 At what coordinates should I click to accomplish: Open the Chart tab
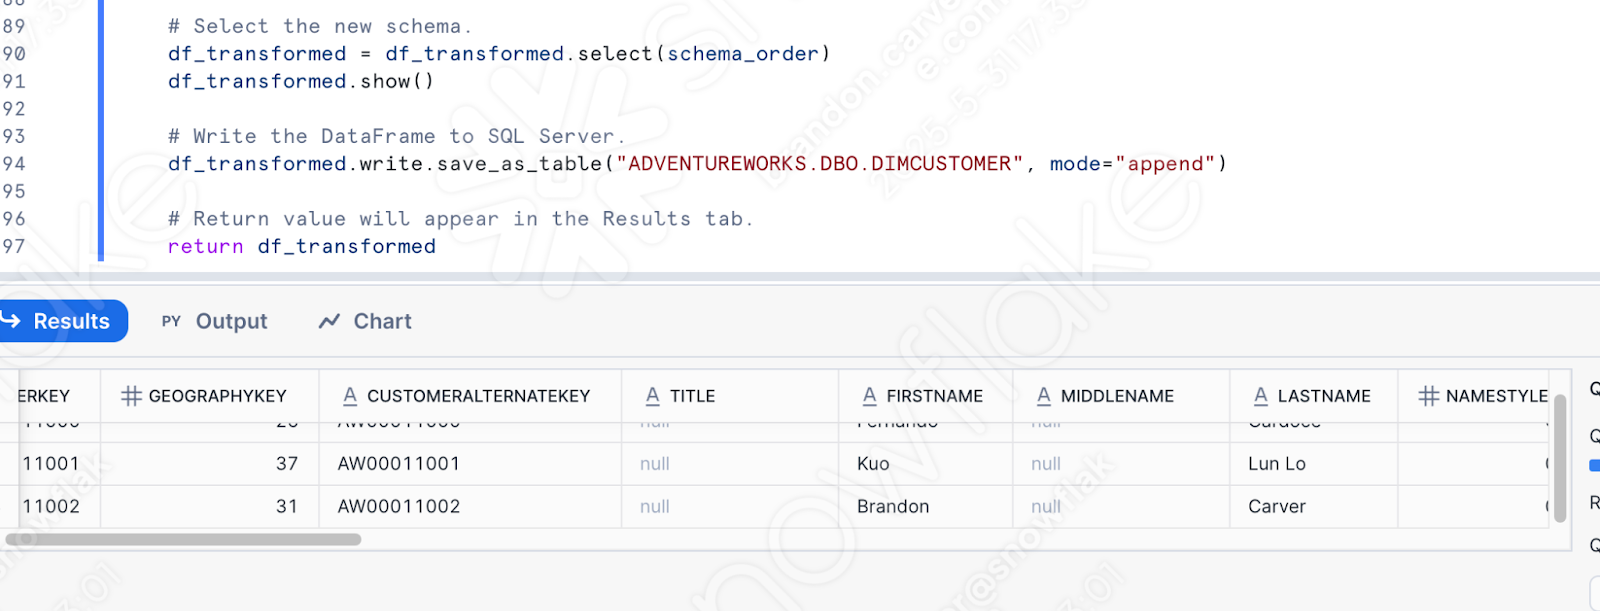[x=383, y=321]
